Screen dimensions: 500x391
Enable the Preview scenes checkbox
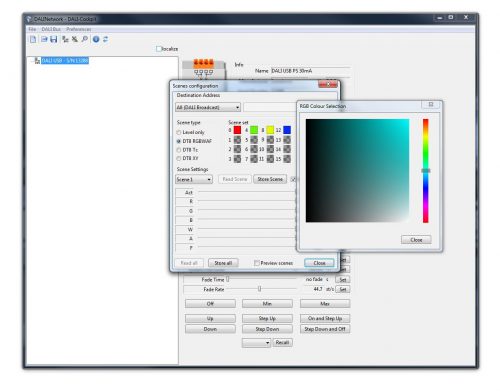point(257,263)
